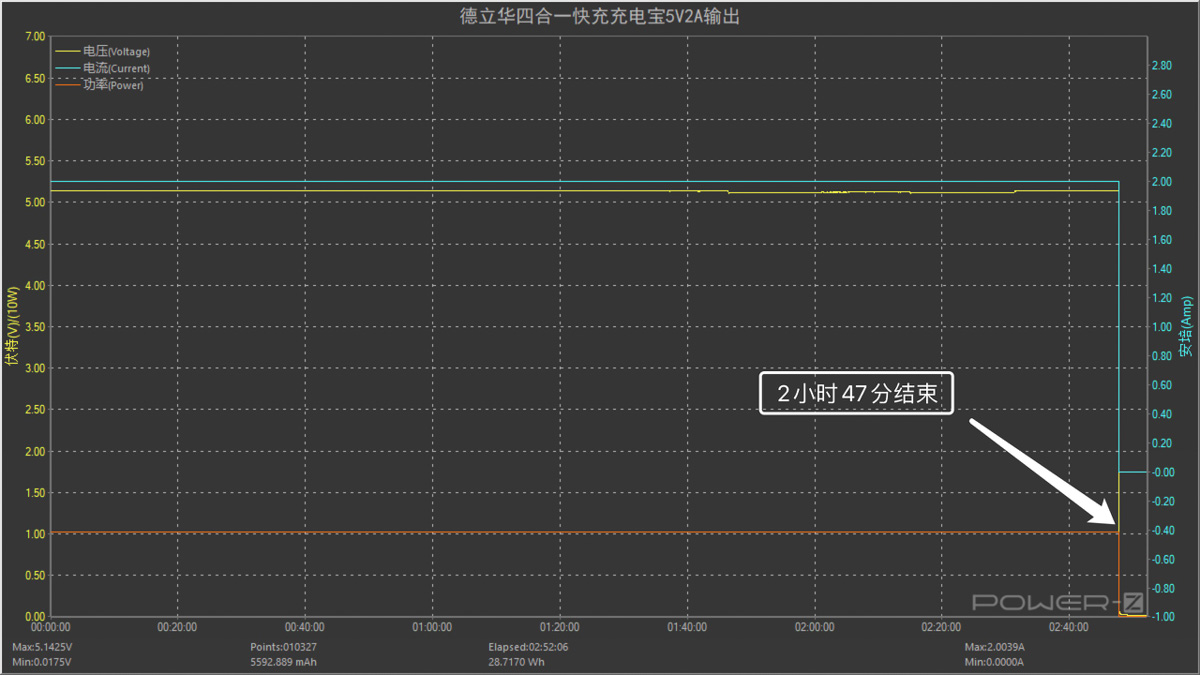Click the 2小时47分结束 annotation box
Viewport: 1200px width, 675px height.
click(857, 394)
